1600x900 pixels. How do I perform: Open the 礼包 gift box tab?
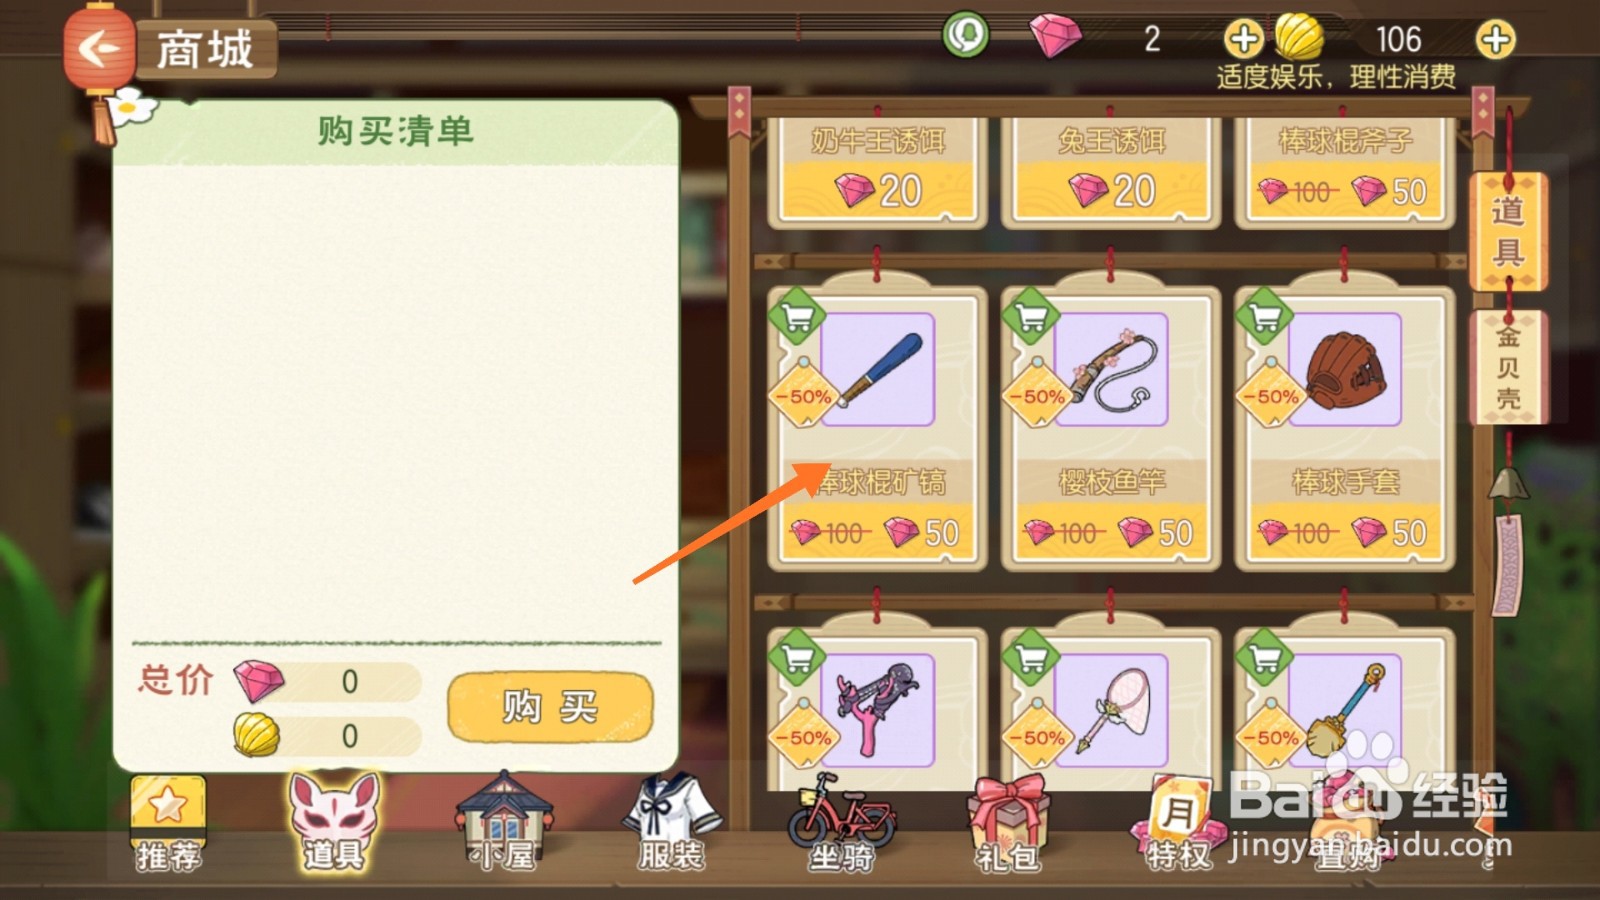pos(1008,824)
